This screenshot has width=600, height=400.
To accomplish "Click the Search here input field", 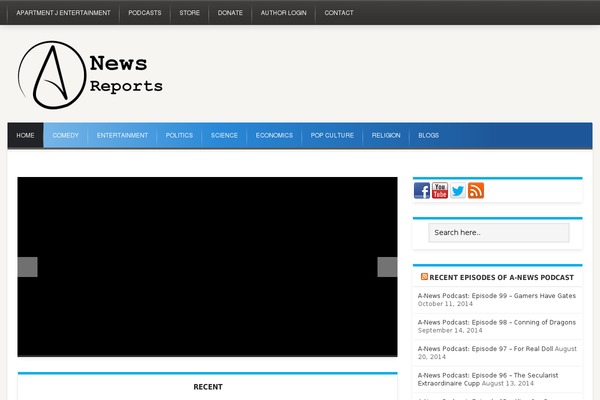I will [x=499, y=233].
